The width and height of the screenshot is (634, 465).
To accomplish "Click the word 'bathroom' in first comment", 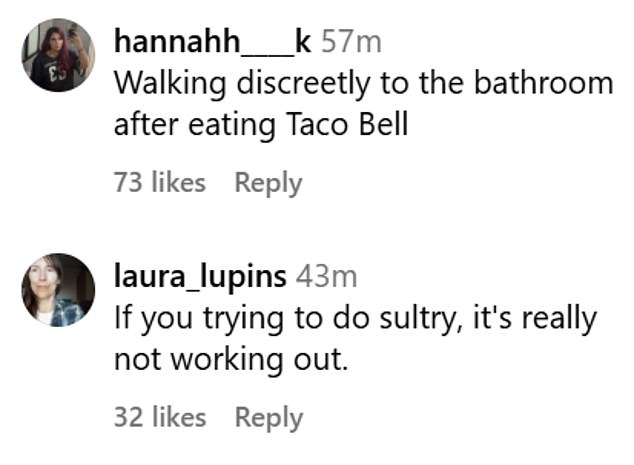I will 544,83.
